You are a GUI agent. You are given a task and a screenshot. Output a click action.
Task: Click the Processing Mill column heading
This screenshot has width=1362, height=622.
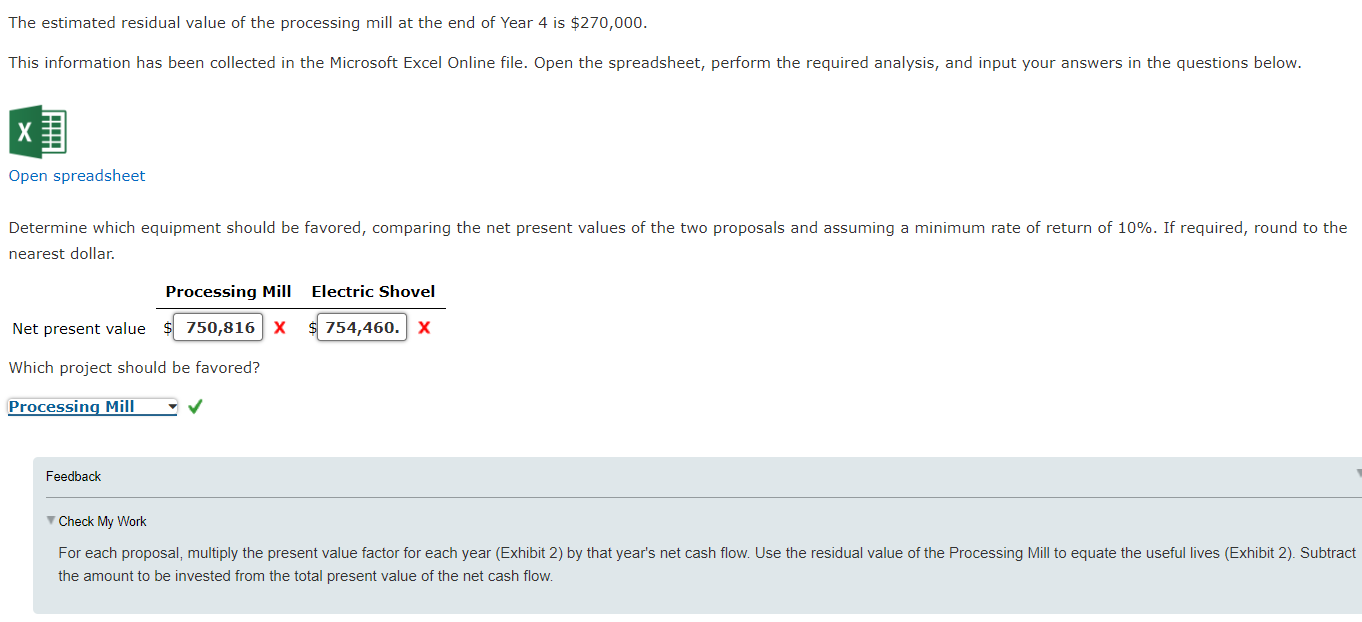pos(228,291)
